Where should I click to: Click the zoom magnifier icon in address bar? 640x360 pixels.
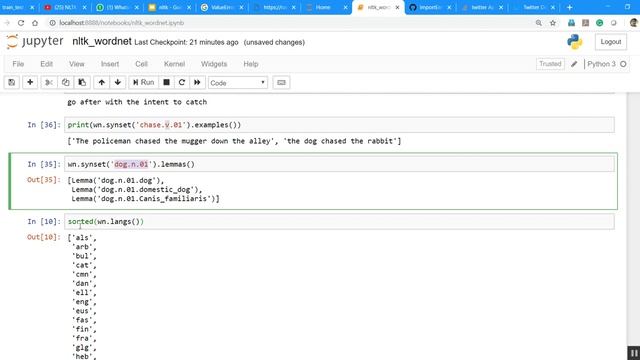coord(539,23)
